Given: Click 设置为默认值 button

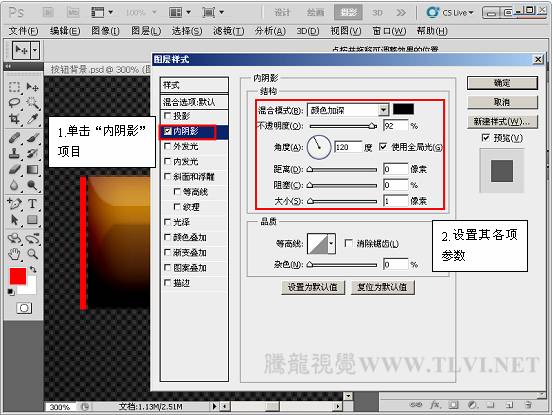Looking at the screenshot, I should point(313,287).
